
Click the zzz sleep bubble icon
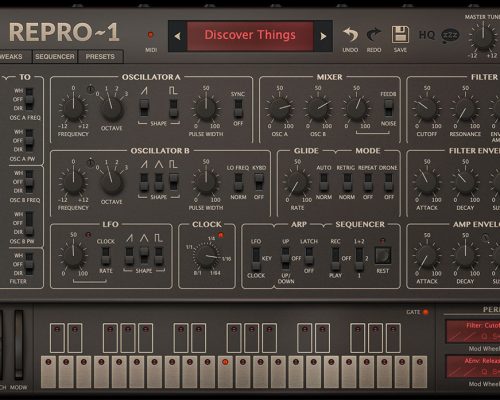[450, 35]
